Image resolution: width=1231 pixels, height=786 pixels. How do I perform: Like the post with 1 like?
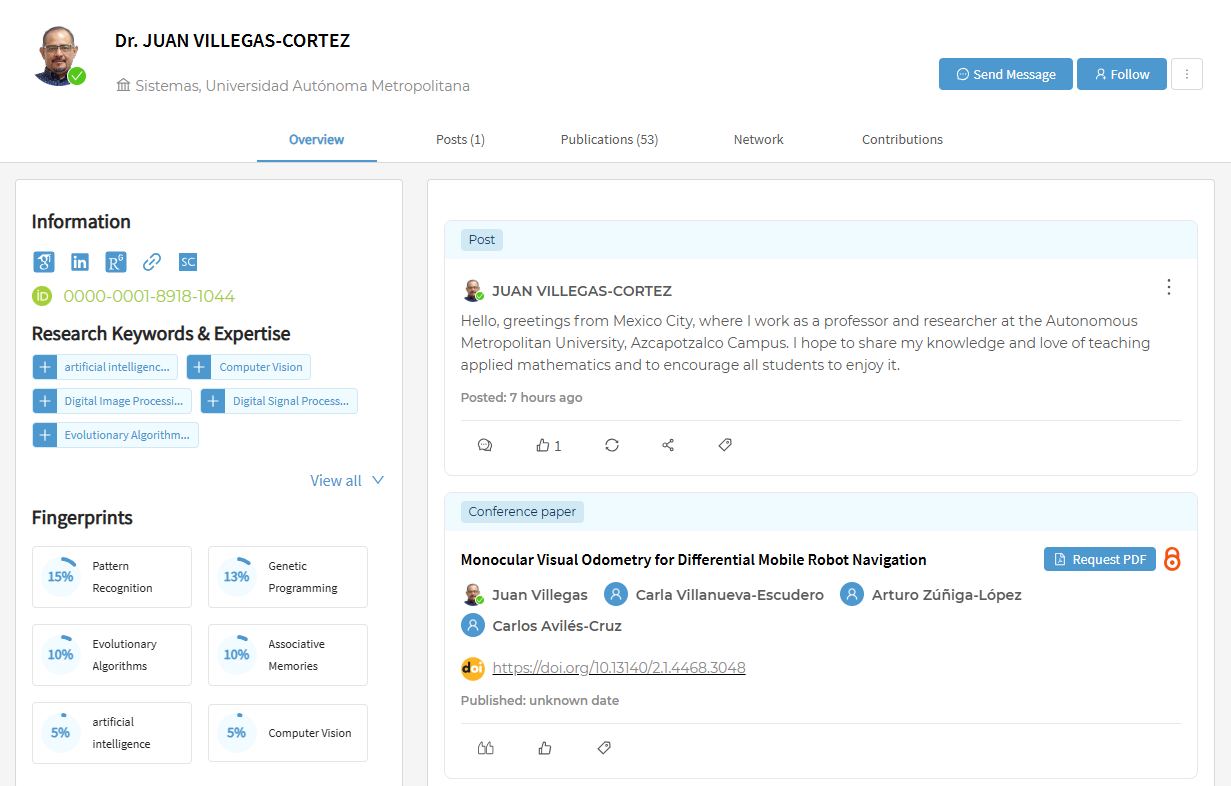pyautogui.click(x=549, y=445)
